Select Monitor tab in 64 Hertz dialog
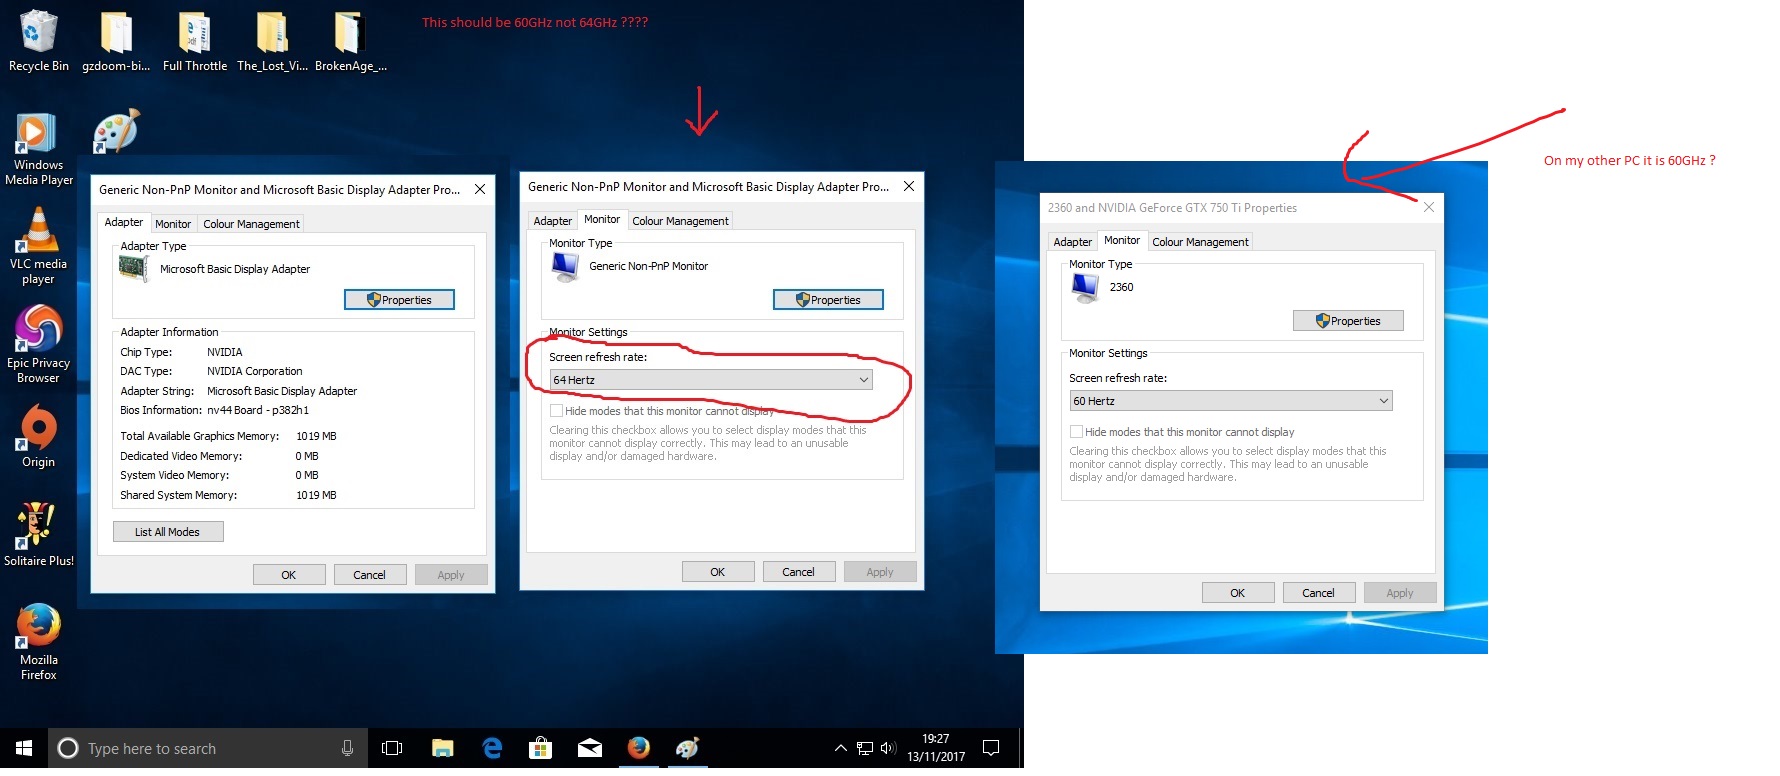 click(602, 219)
